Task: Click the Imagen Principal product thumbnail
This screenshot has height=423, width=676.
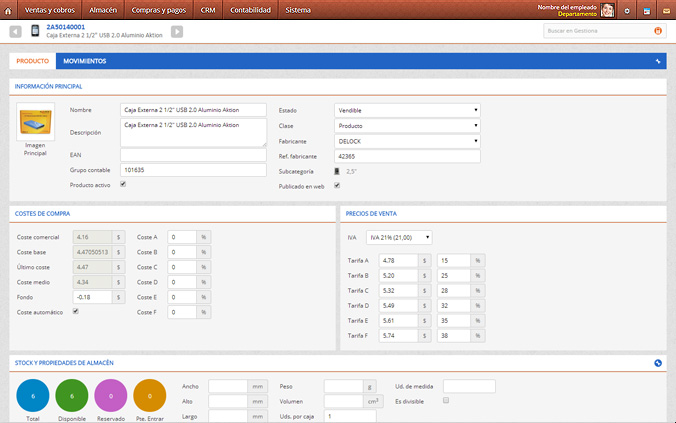Action: click(x=35, y=123)
